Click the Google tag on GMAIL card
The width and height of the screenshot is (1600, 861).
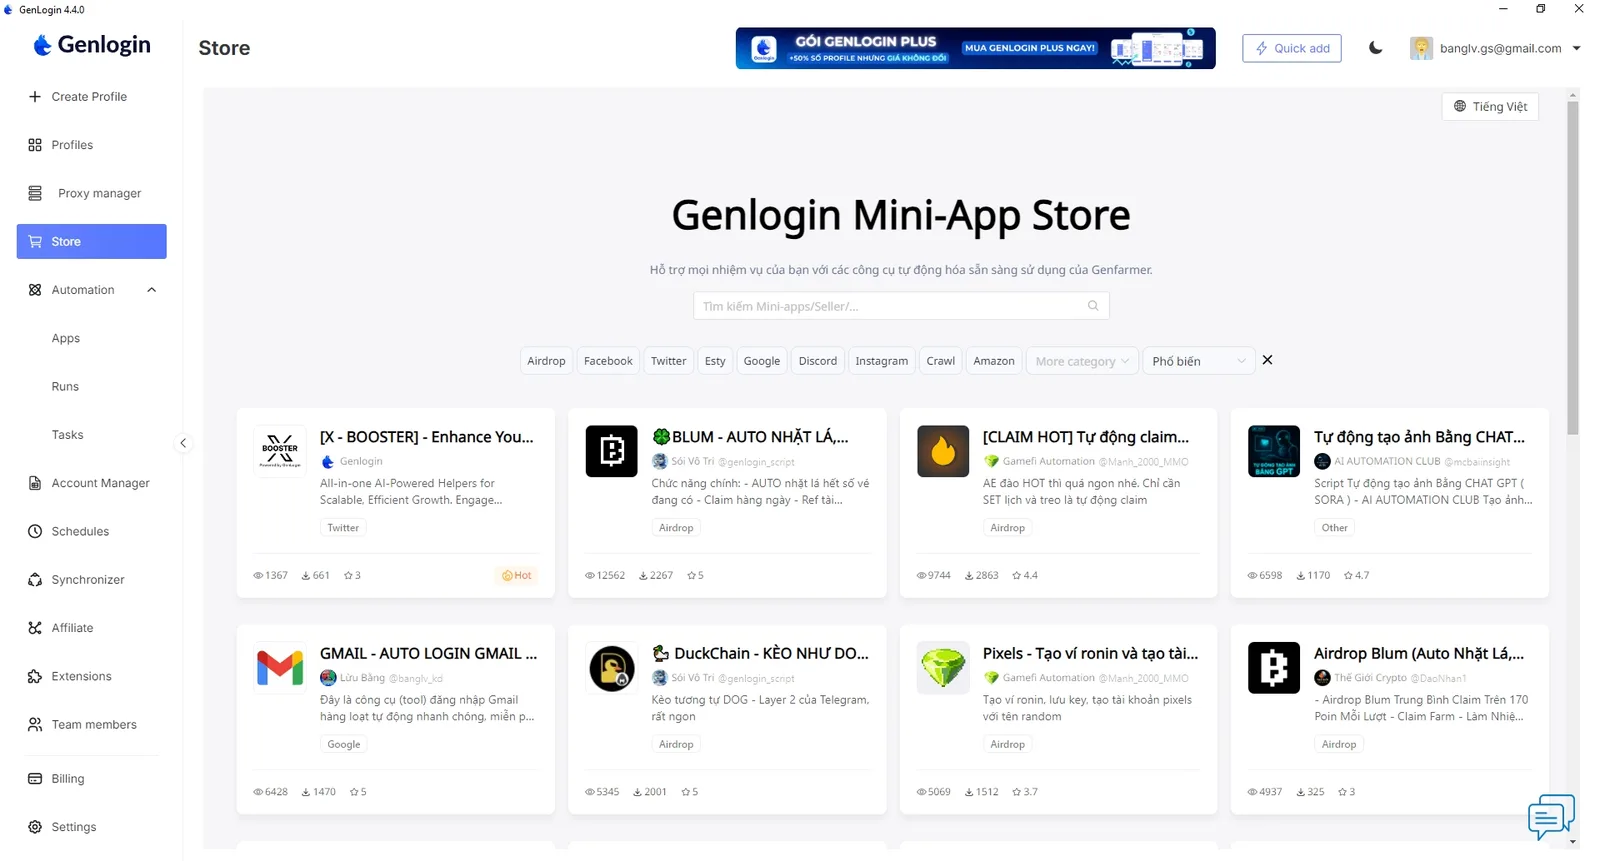(344, 744)
